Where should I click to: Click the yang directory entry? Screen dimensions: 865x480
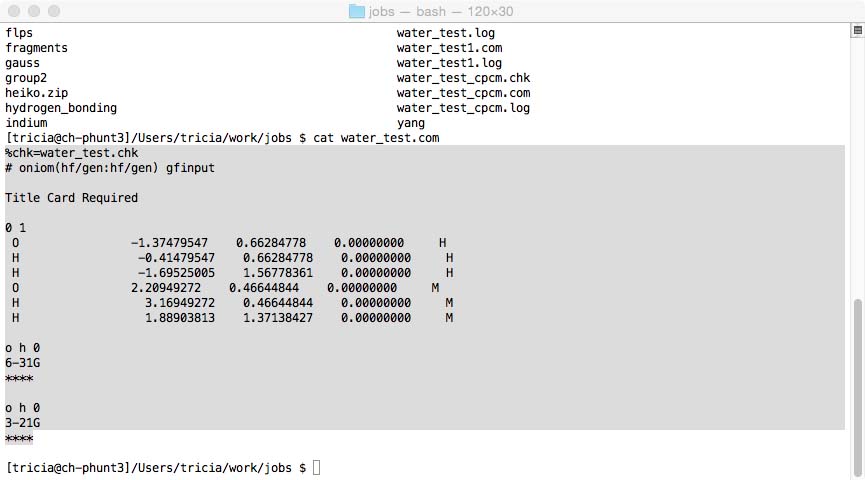(x=411, y=123)
